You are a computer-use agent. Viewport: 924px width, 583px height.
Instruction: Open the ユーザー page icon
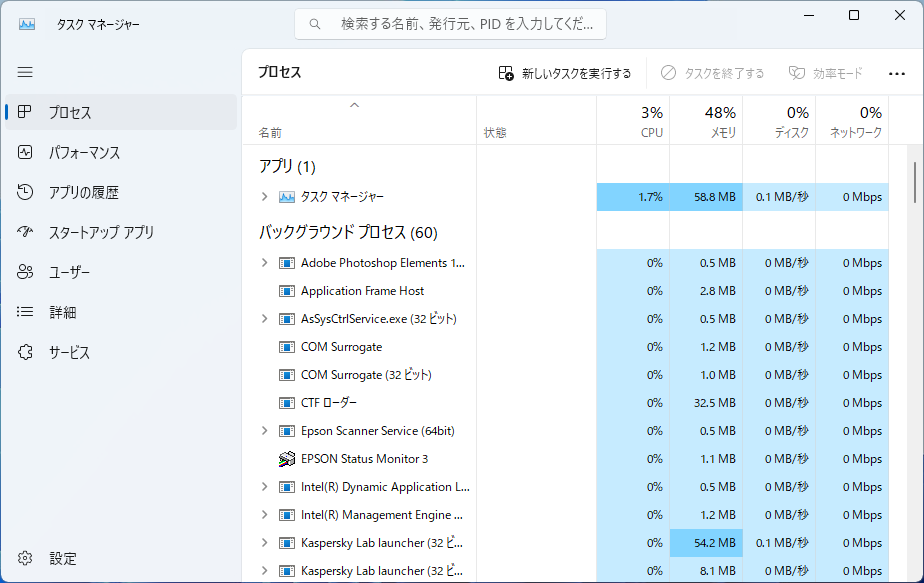point(25,272)
